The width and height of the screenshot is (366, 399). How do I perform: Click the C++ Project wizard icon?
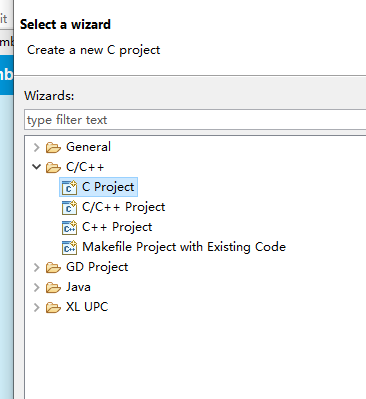click(69, 227)
